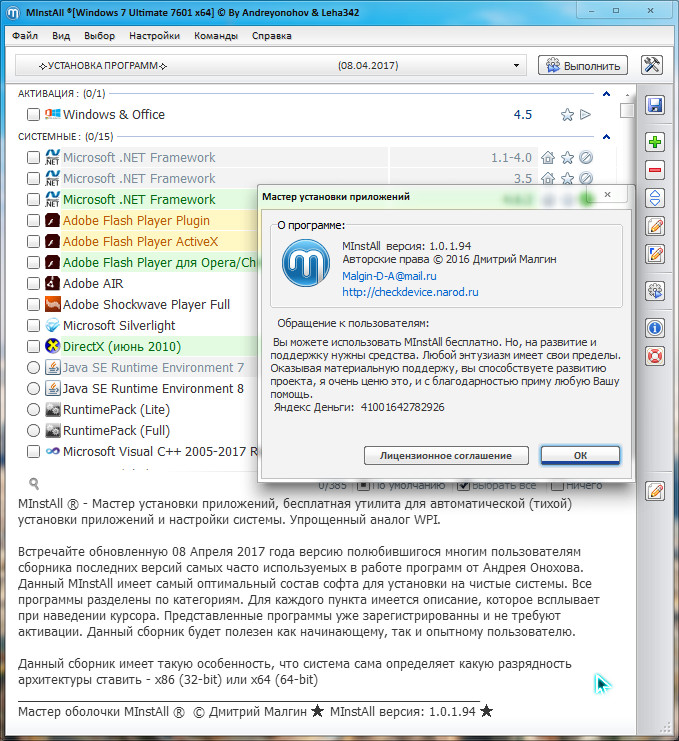Click the home icon on .NET Framework 3.5 row
Image resolution: width=679 pixels, height=741 pixels.
click(x=548, y=178)
